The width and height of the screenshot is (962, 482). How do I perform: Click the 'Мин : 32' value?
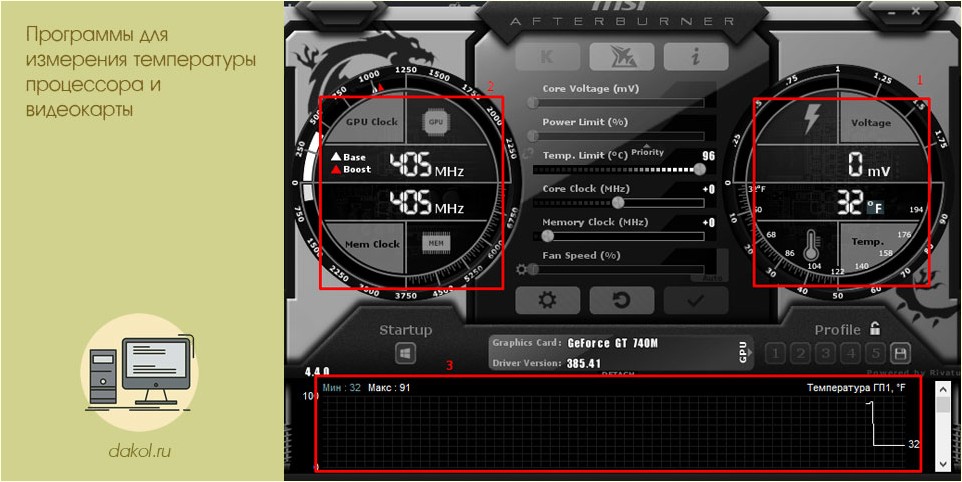click(342, 388)
